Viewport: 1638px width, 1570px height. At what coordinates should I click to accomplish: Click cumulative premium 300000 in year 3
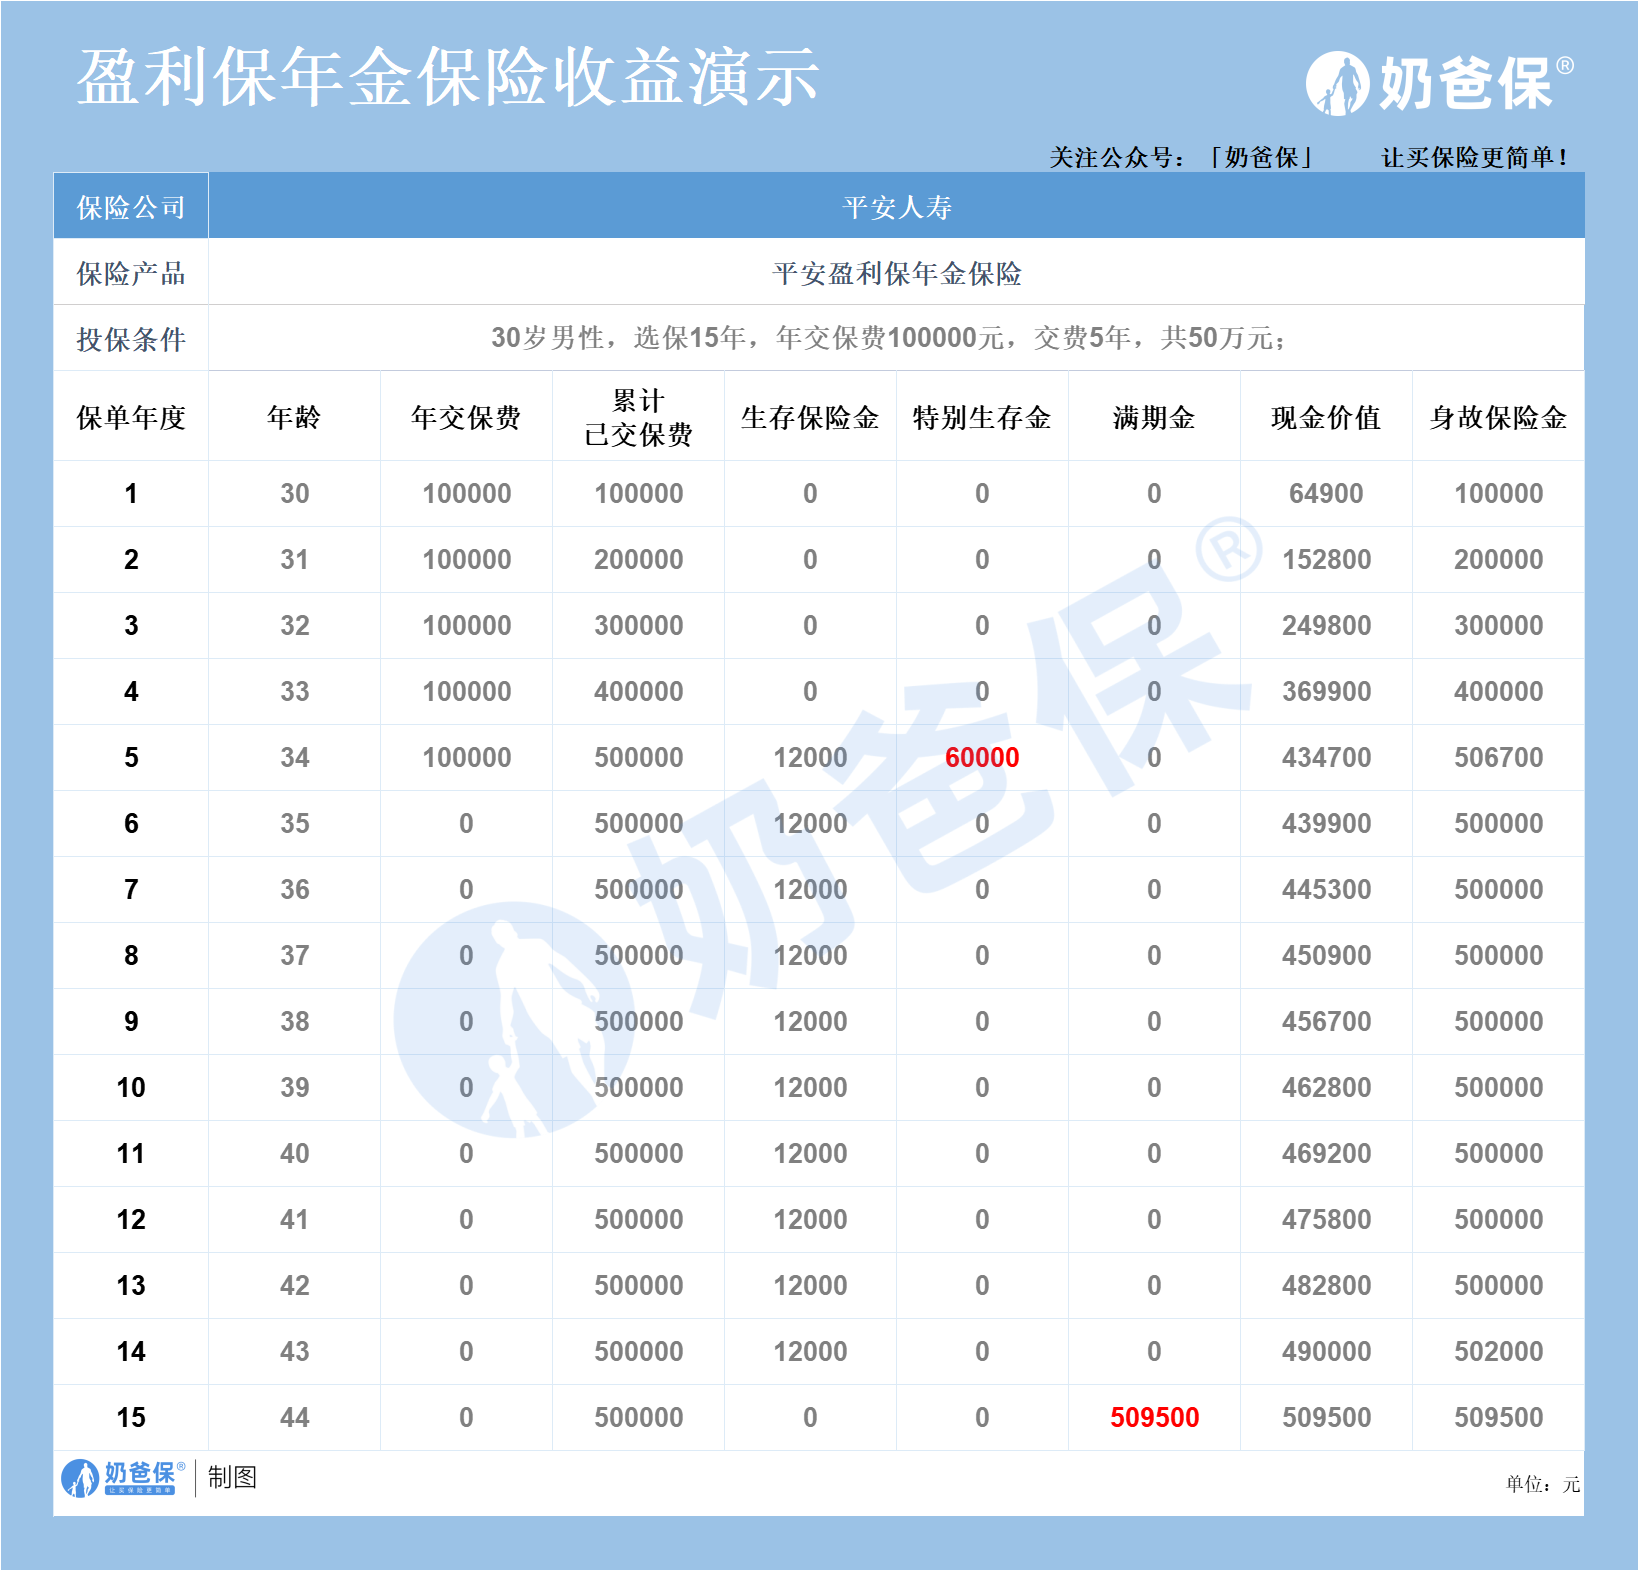click(638, 626)
